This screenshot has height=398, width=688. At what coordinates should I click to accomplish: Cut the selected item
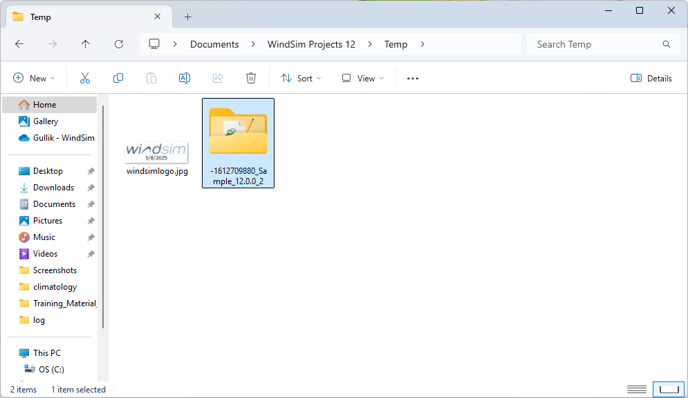click(x=85, y=78)
